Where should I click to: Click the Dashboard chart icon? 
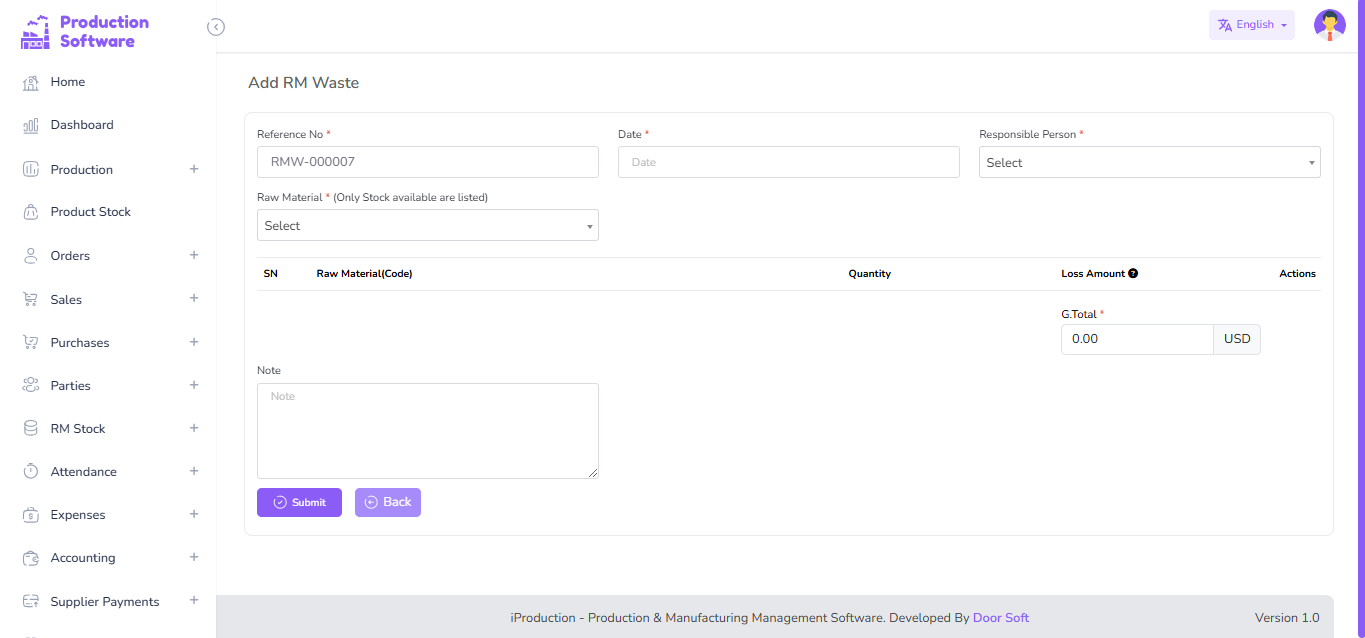(x=31, y=126)
